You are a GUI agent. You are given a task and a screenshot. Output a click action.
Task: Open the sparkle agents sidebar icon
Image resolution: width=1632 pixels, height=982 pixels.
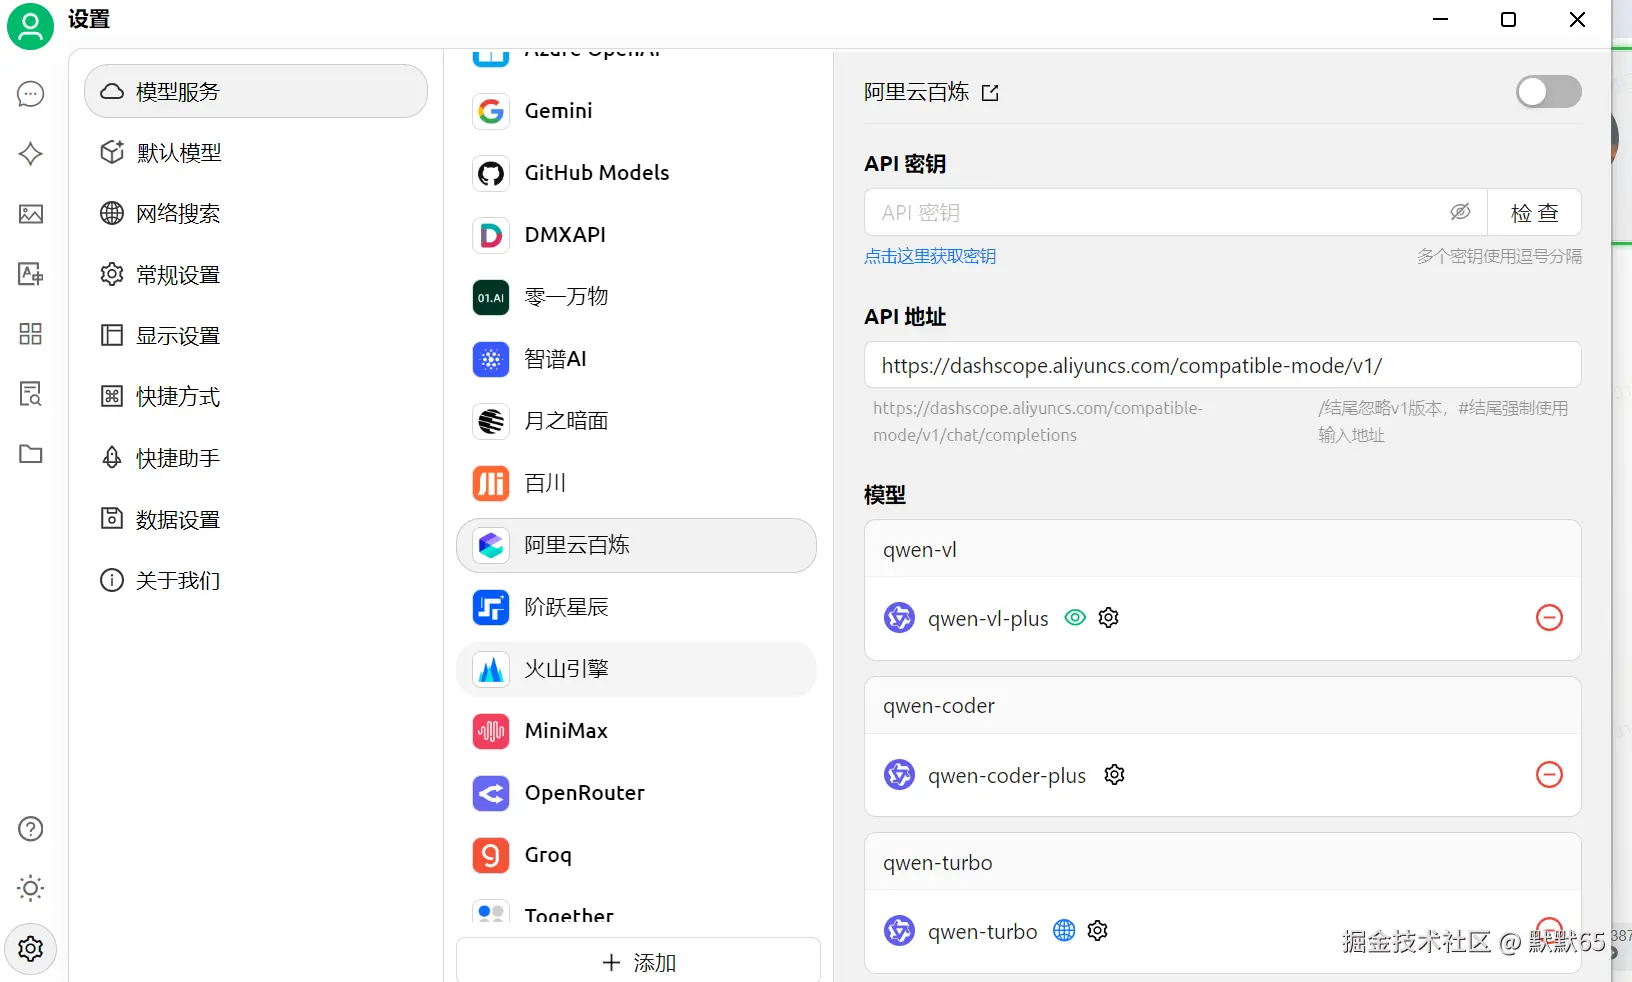31,154
